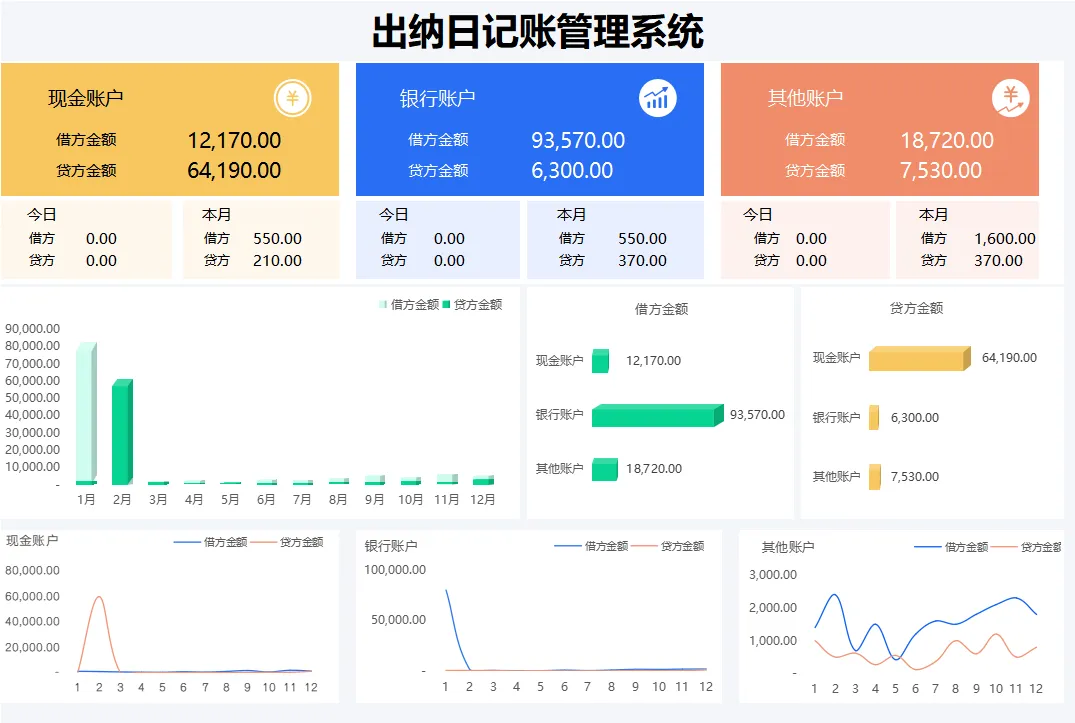Click the blue 借方金额 legend in 其他账户 line chart
Viewport: 1075px width, 723px height.
(951, 547)
